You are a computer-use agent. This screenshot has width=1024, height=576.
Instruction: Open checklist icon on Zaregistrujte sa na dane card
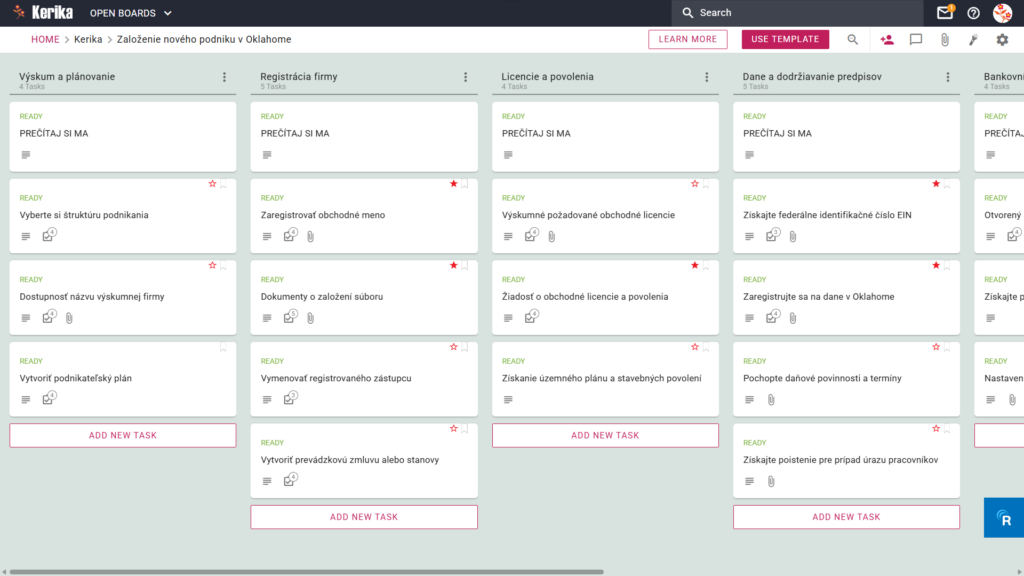(773, 317)
